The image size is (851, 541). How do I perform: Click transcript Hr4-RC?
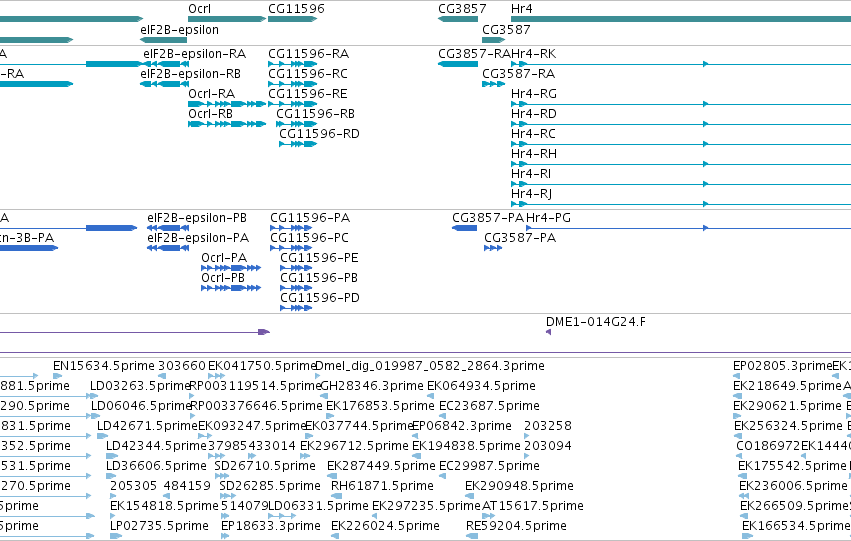pyautogui.click(x=533, y=134)
